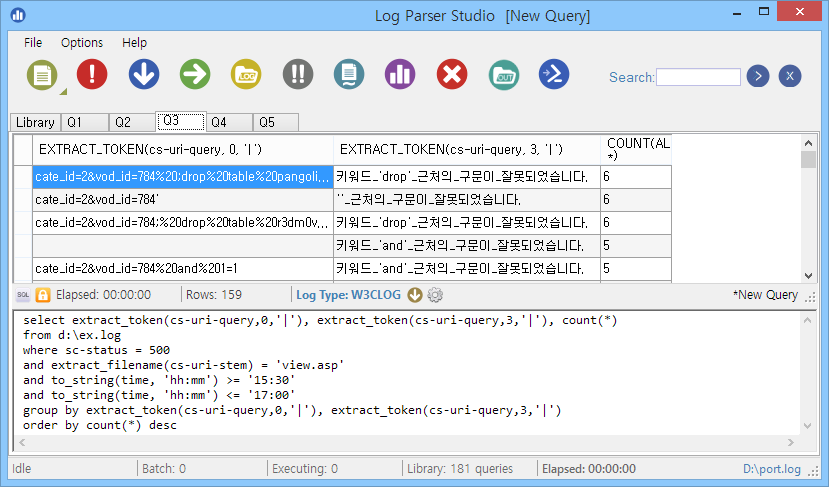
Task: Select the highlighted drop table pangoli cell
Action: [x=183, y=177]
